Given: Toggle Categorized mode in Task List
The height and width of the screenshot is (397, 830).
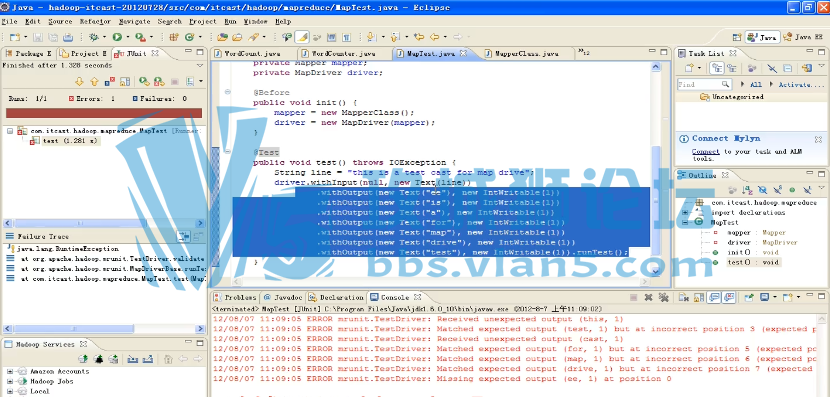Looking at the screenshot, I should [717, 68].
